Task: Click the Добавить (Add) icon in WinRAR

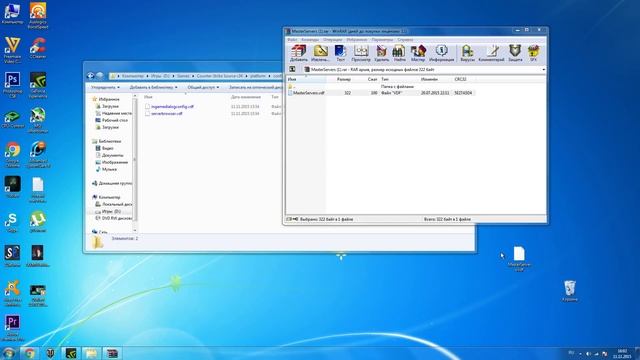Action: click(298, 53)
